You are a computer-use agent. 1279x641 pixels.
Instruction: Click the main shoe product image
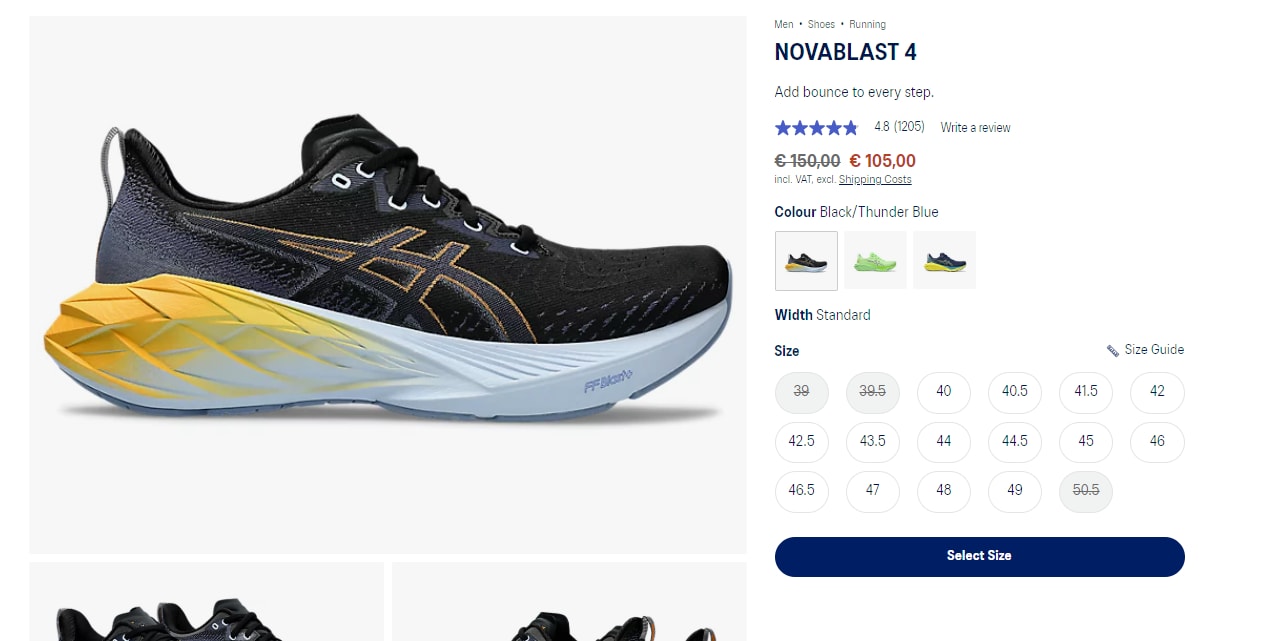point(388,285)
